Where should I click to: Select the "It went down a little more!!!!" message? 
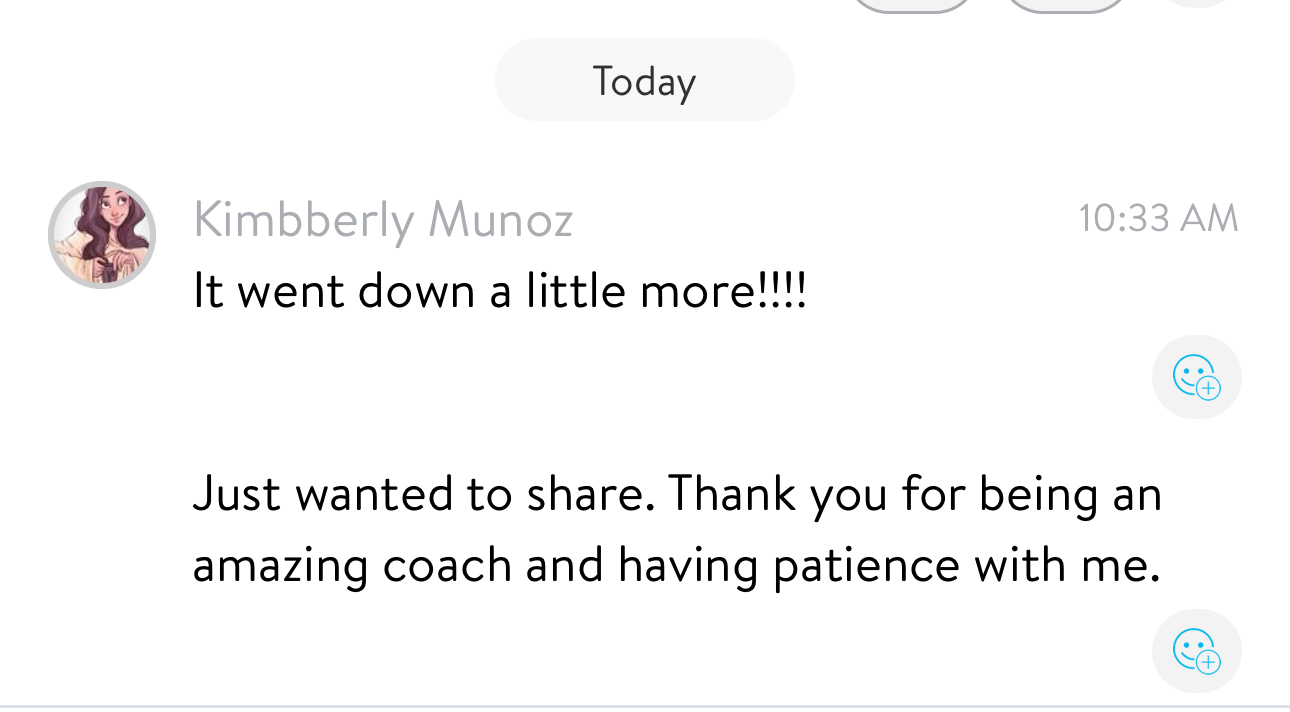(499, 292)
